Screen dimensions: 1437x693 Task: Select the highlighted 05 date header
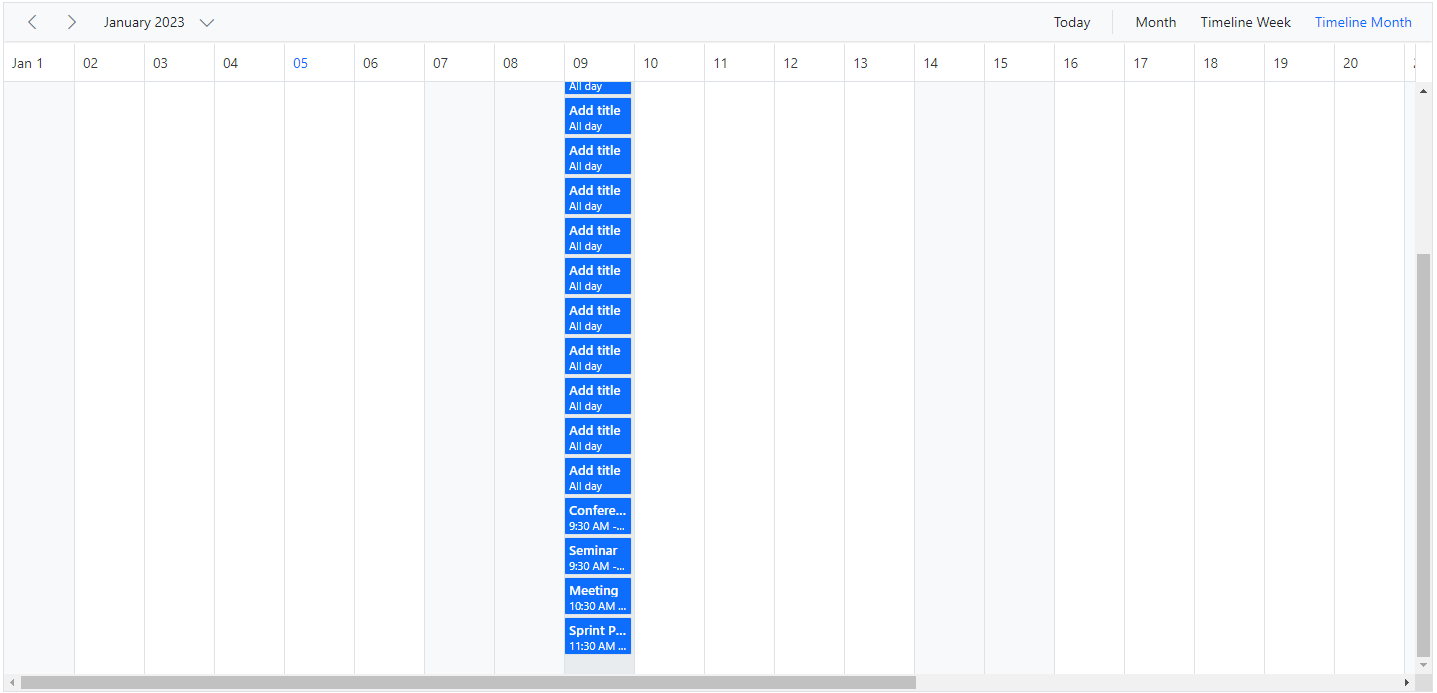pos(319,63)
